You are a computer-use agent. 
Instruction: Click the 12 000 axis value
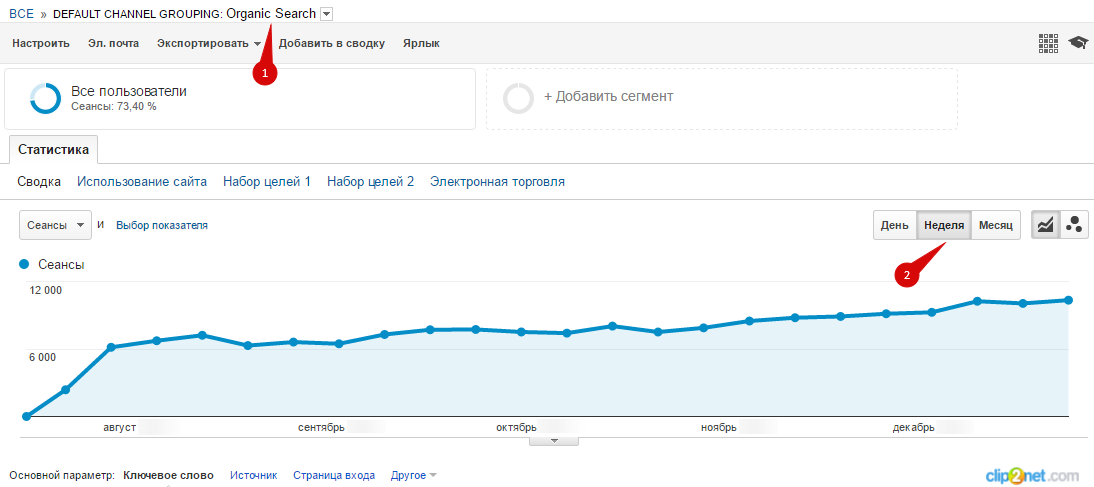pyautogui.click(x=45, y=290)
